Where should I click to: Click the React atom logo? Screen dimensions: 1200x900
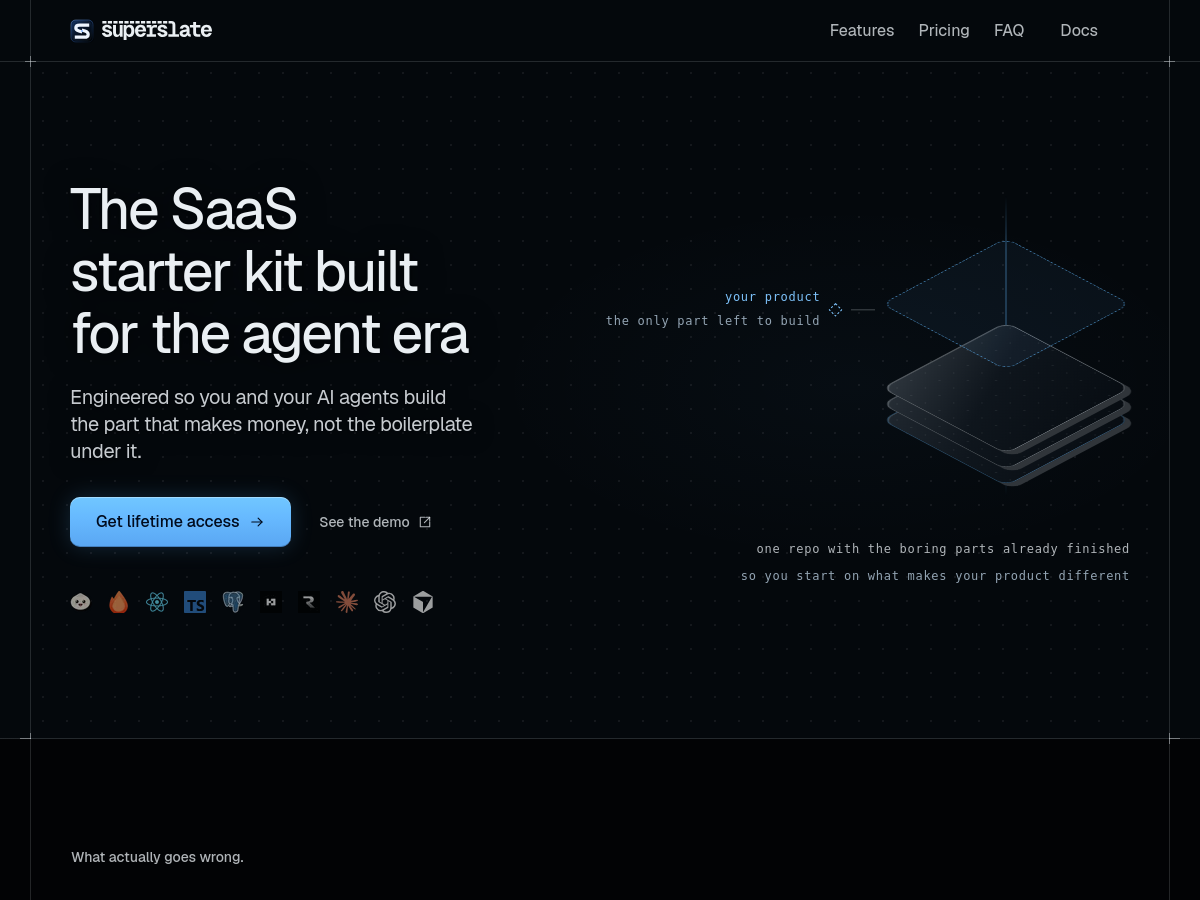[x=157, y=602]
